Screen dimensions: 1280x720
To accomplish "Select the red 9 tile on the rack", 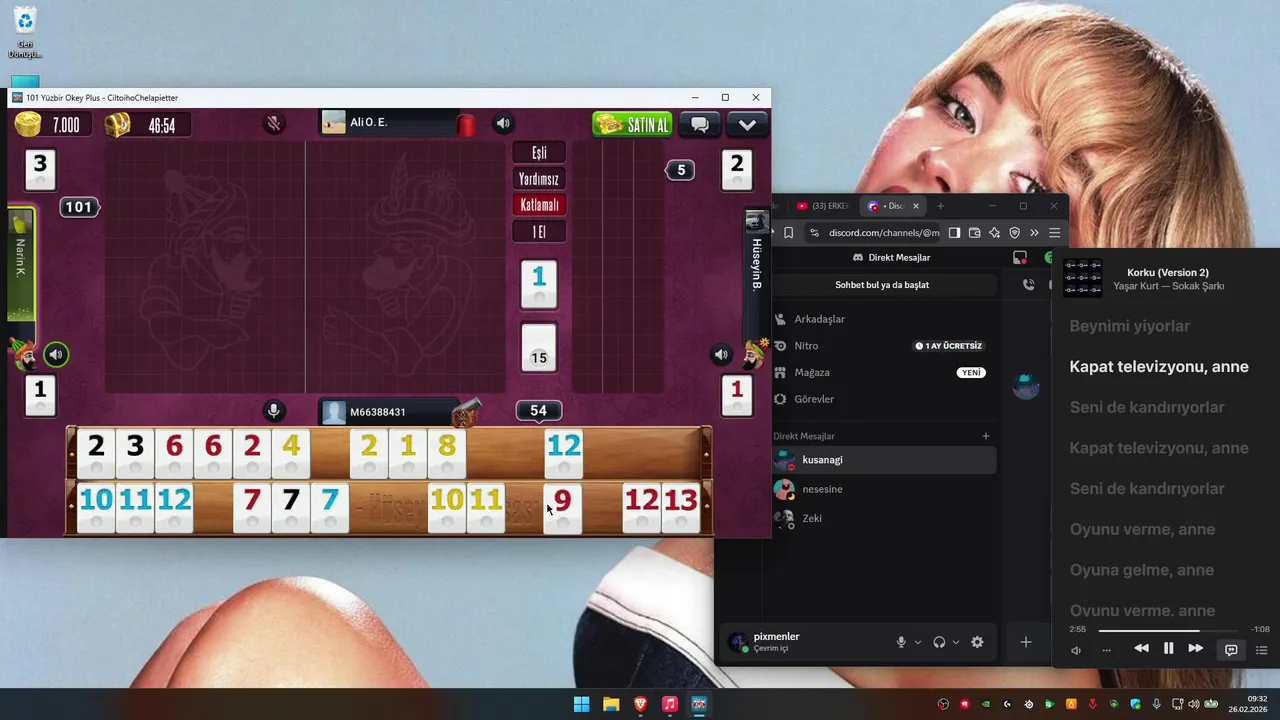I will pos(562,507).
